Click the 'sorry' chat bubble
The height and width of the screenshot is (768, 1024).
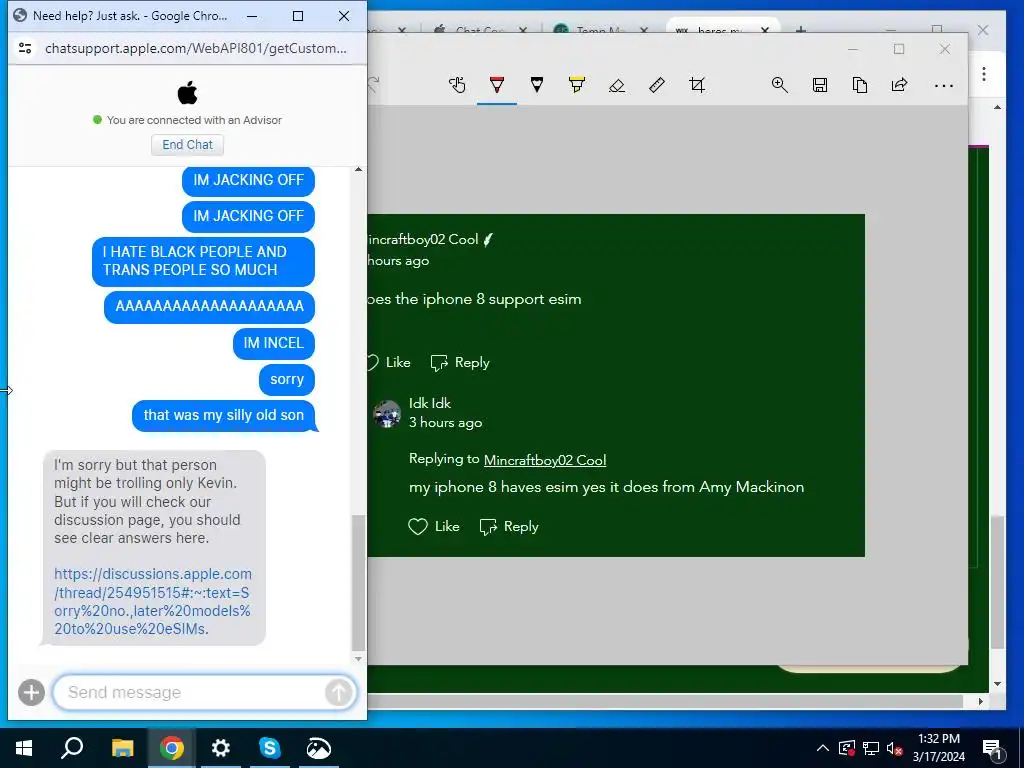[x=287, y=379]
